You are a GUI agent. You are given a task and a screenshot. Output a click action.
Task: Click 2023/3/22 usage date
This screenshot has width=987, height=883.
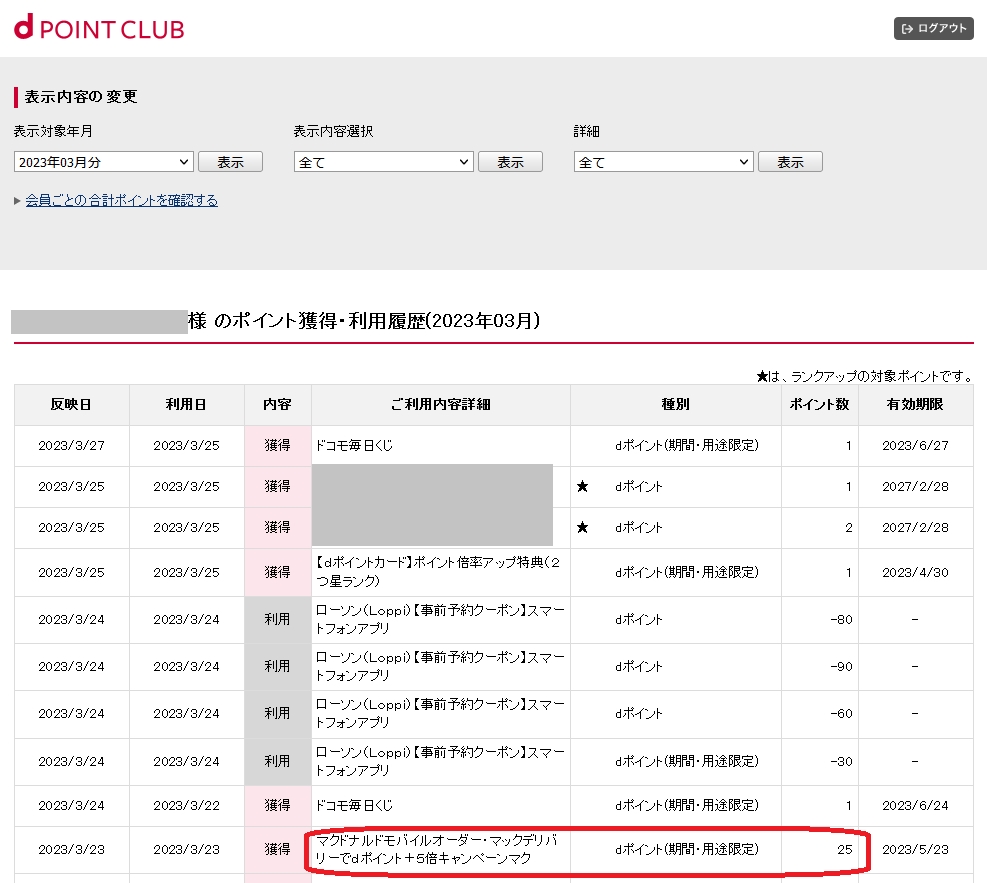[x=186, y=806]
